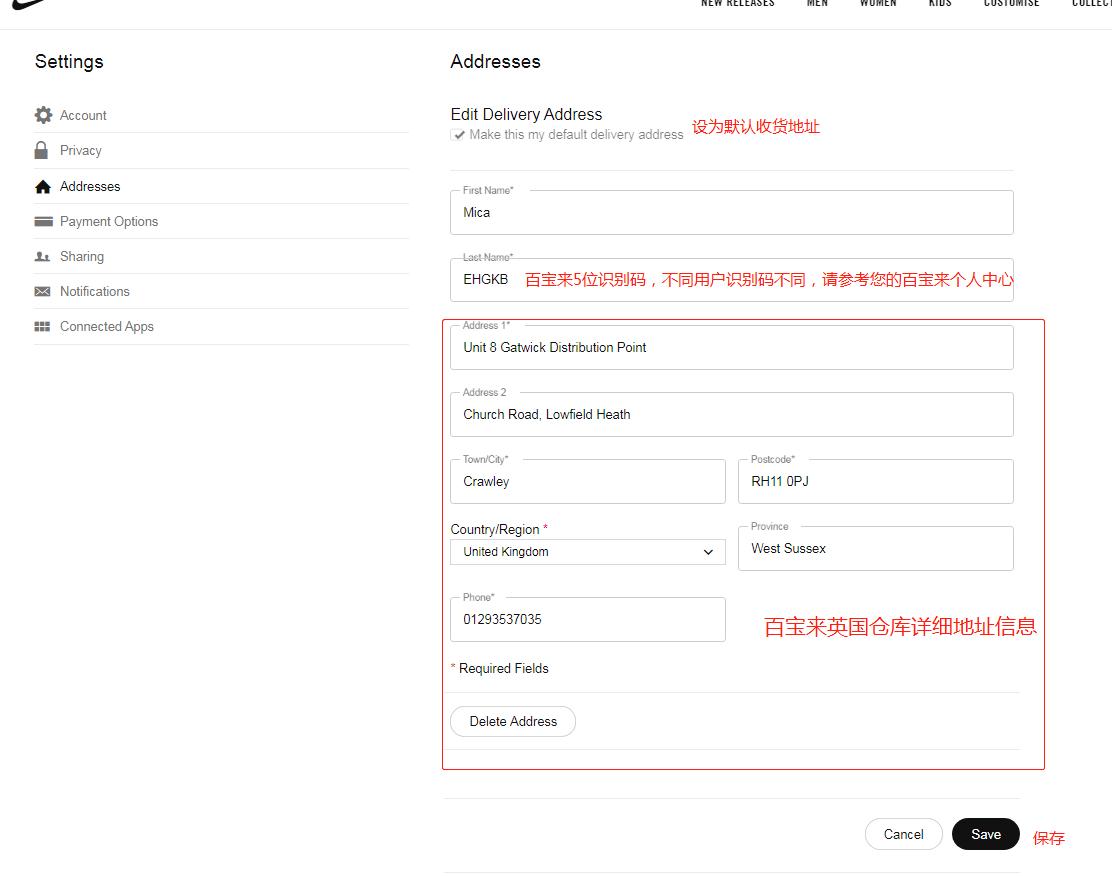Click the Delete Address button
Screen dimensions: 1112x876
[x=512, y=721]
